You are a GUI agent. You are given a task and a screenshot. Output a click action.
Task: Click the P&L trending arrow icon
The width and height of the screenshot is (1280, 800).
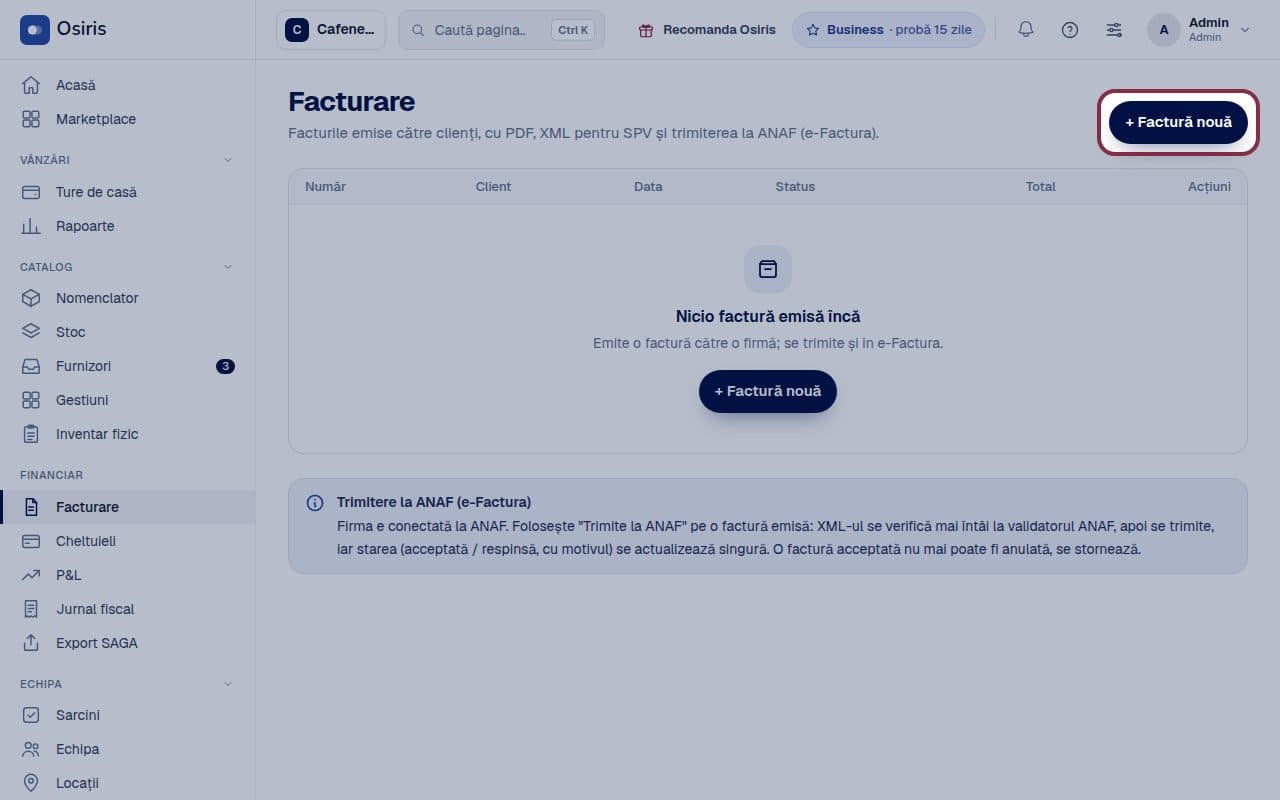(31, 575)
